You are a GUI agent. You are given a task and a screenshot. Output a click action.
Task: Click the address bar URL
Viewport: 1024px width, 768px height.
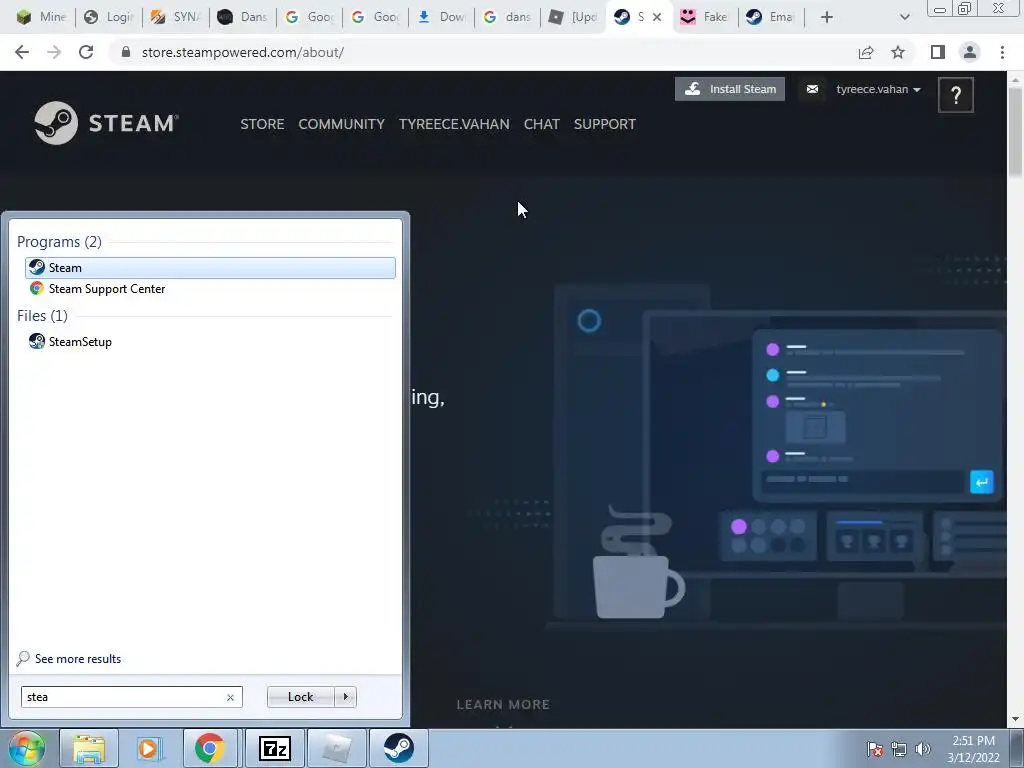[242, 52]
